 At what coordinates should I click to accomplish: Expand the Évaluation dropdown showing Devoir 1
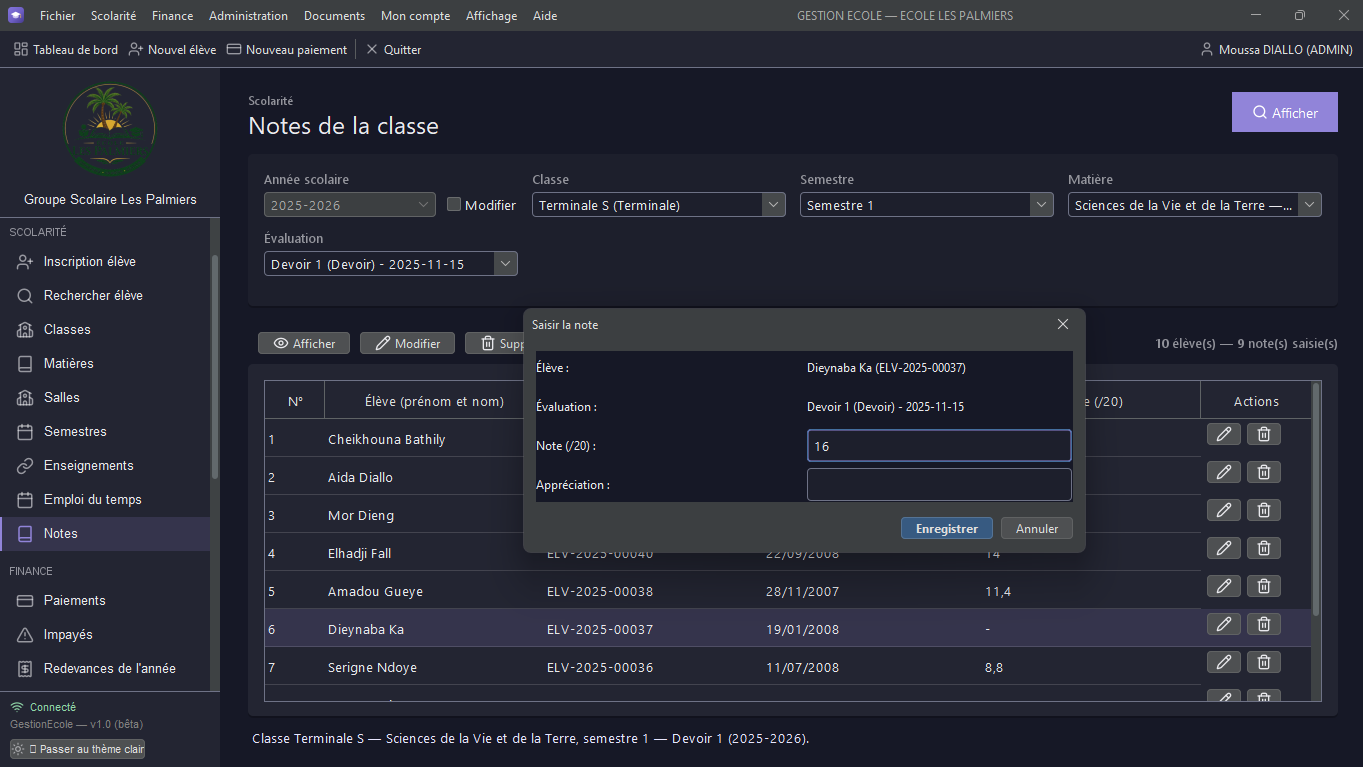391,264
